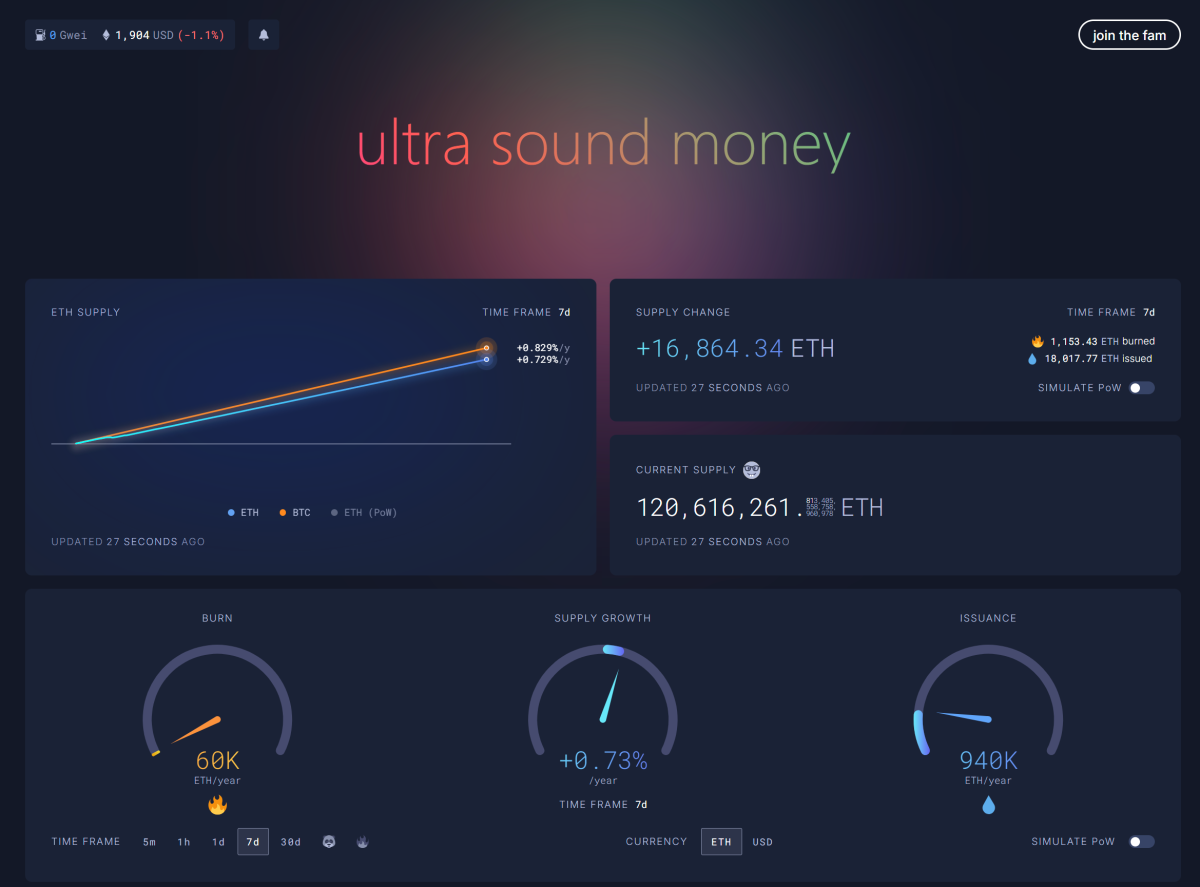
Task: Select the 30d time frame
Action: pyautogui.click(x=290, y=842)
